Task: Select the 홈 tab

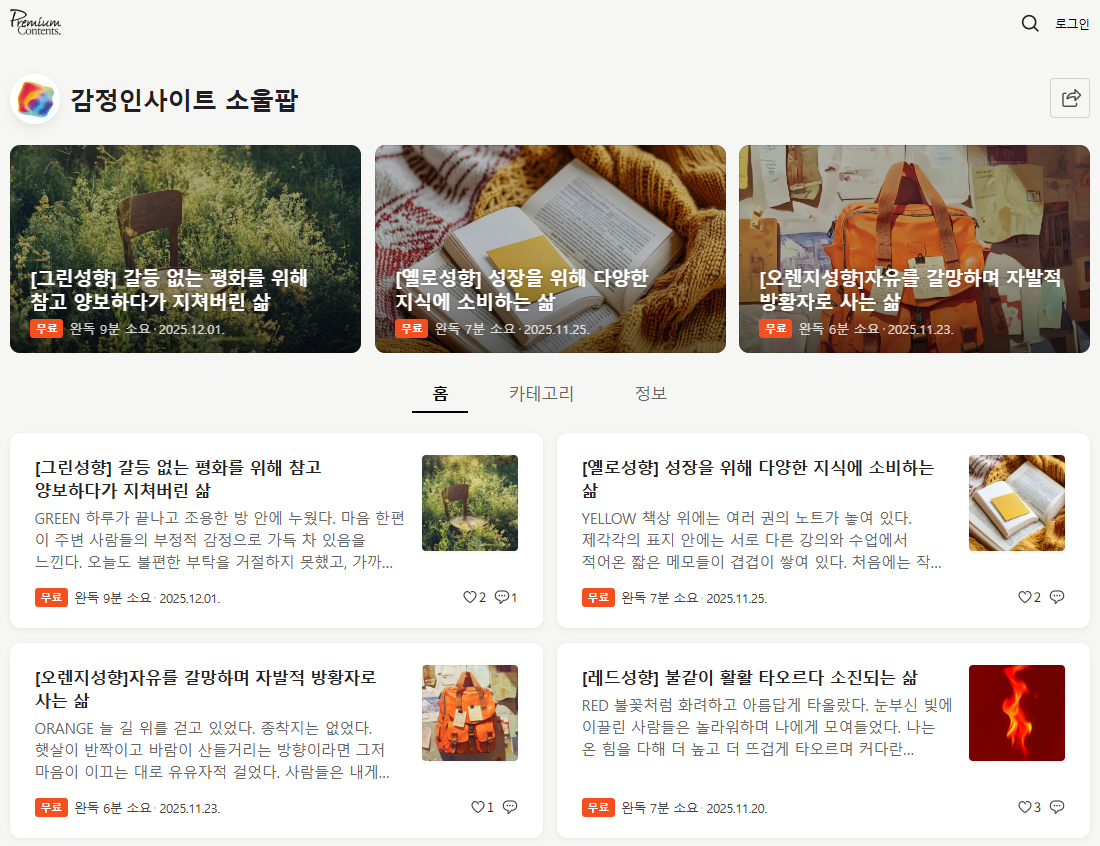Action: click(x=440, y=393)
